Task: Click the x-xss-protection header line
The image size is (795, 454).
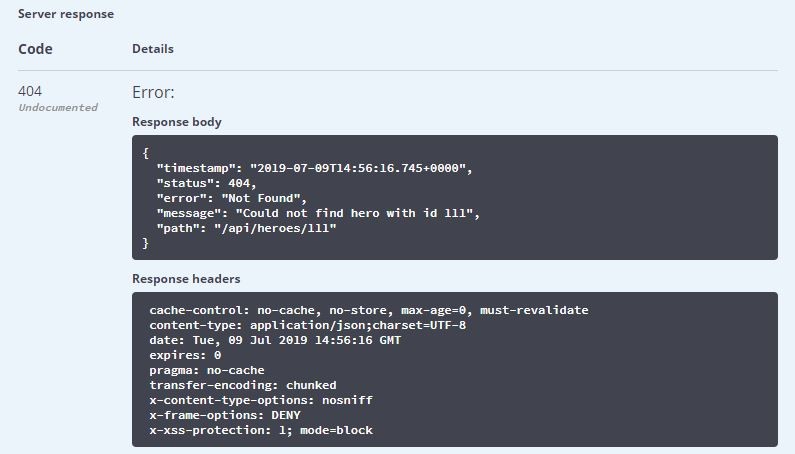Action: [261, 430]
